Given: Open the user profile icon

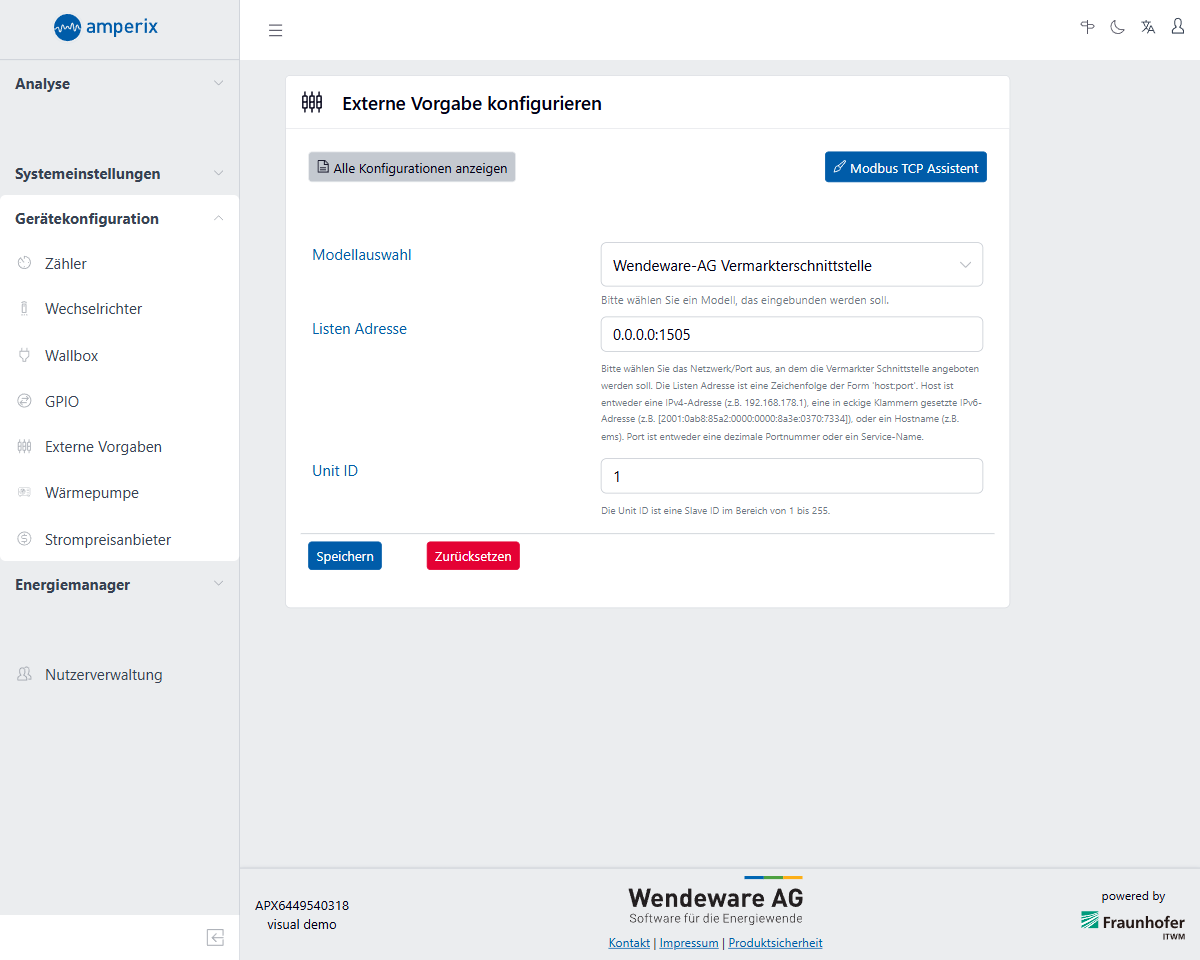Looking at the screenshot, I should [1178, 28].
